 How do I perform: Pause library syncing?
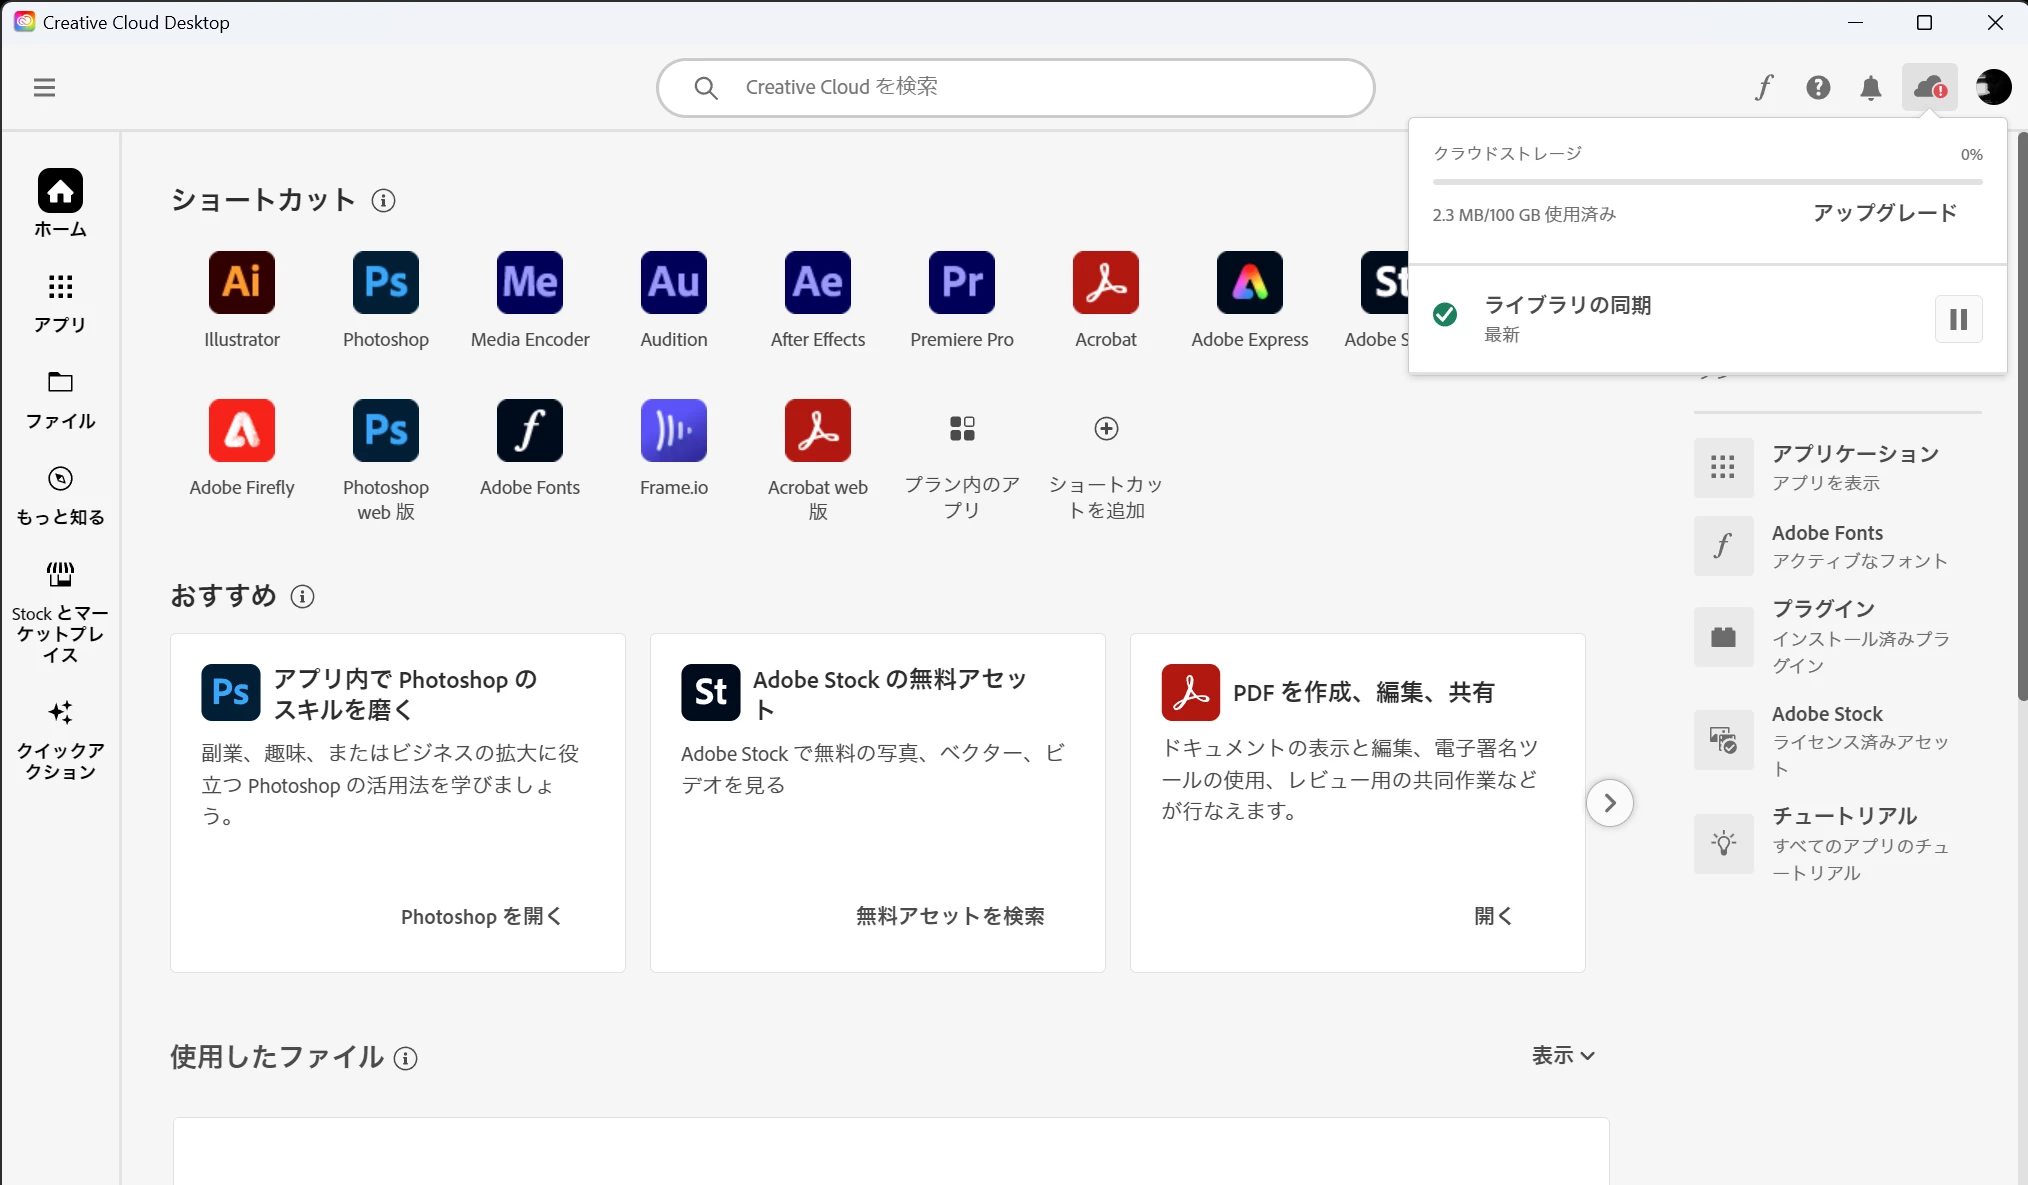point(1958,319)
